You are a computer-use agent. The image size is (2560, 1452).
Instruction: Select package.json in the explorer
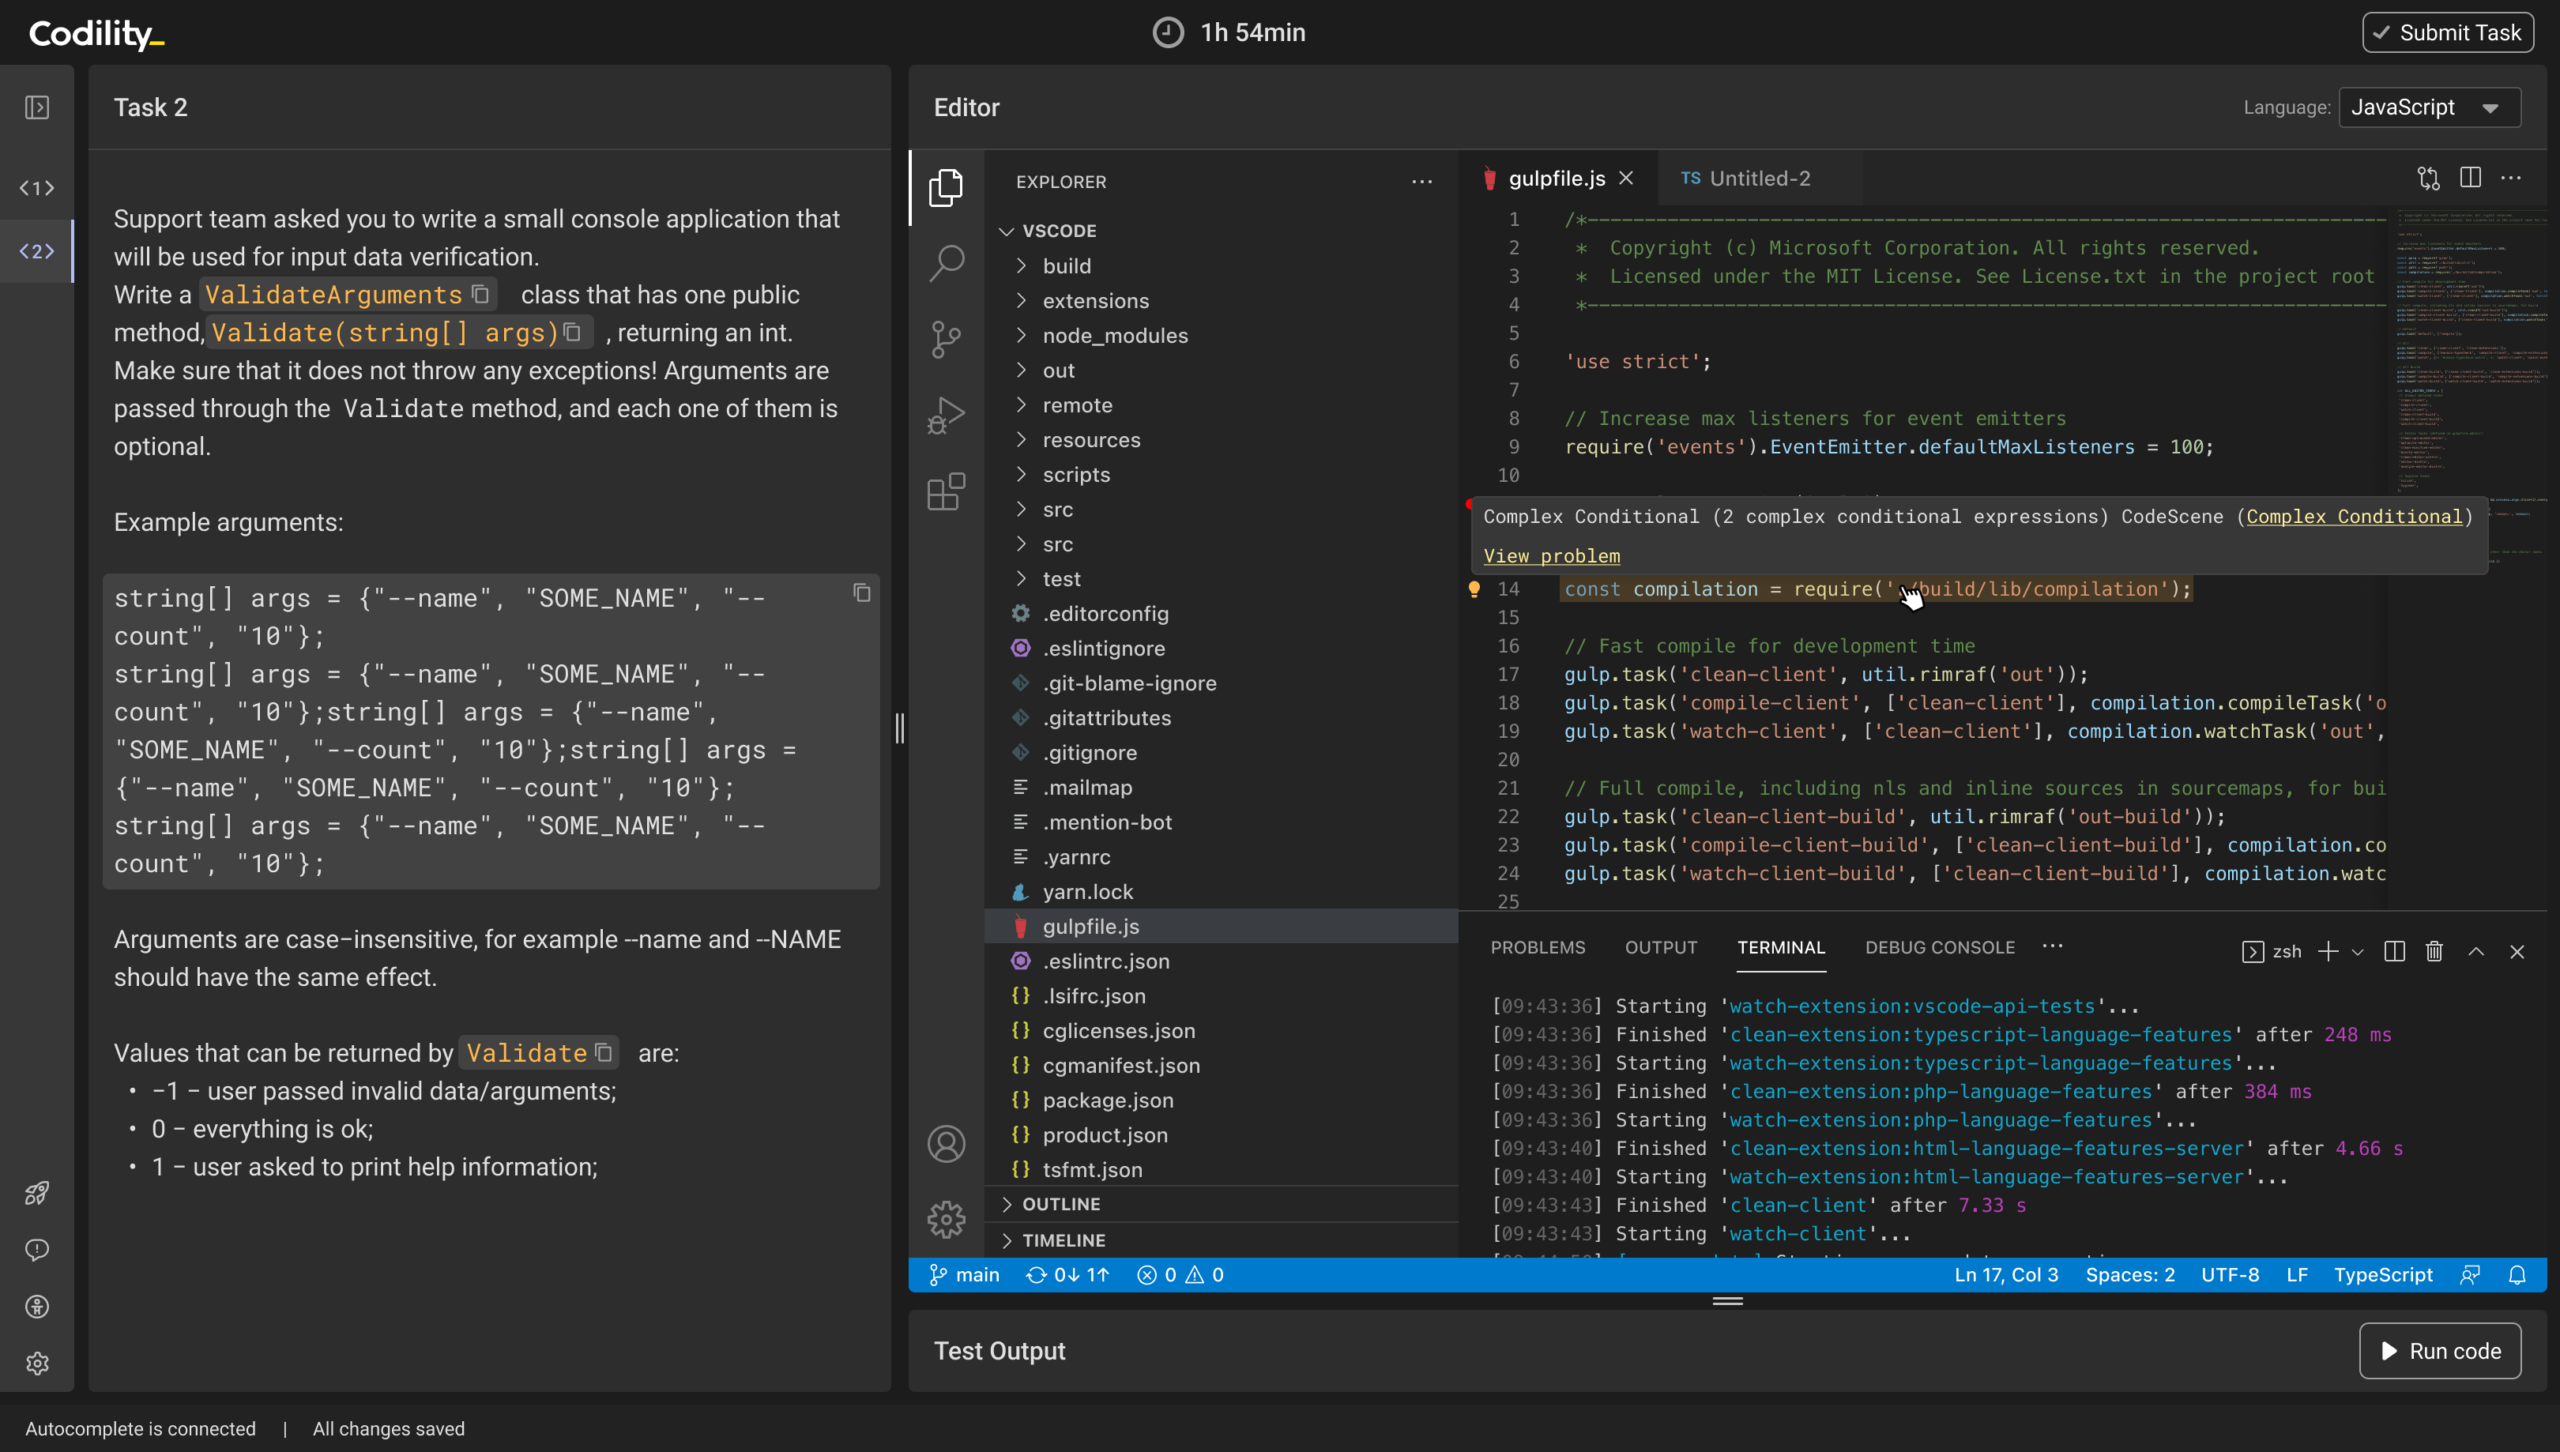point(1107,1100)
